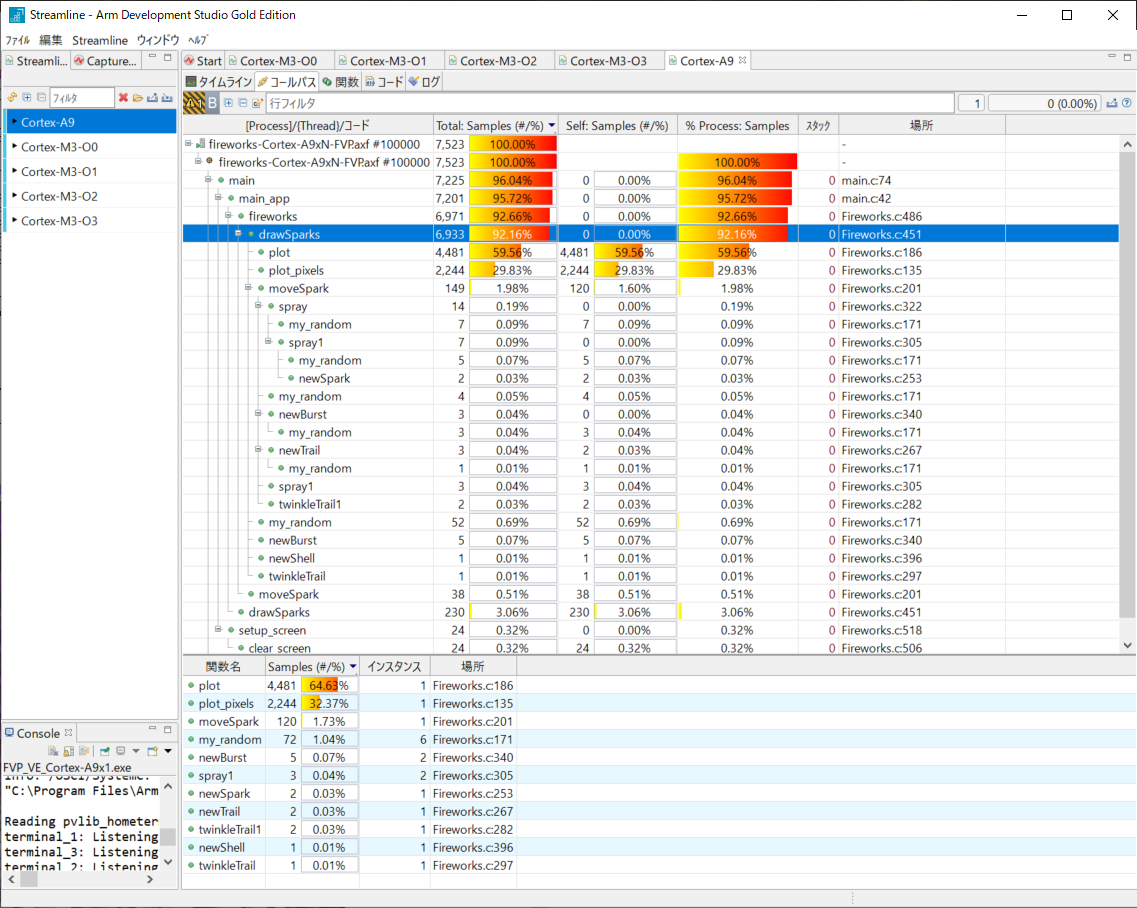The width and height of the screenshot is (1137, 908).
Task: Click export table icon at the top right
Action: coord(1112,103)
